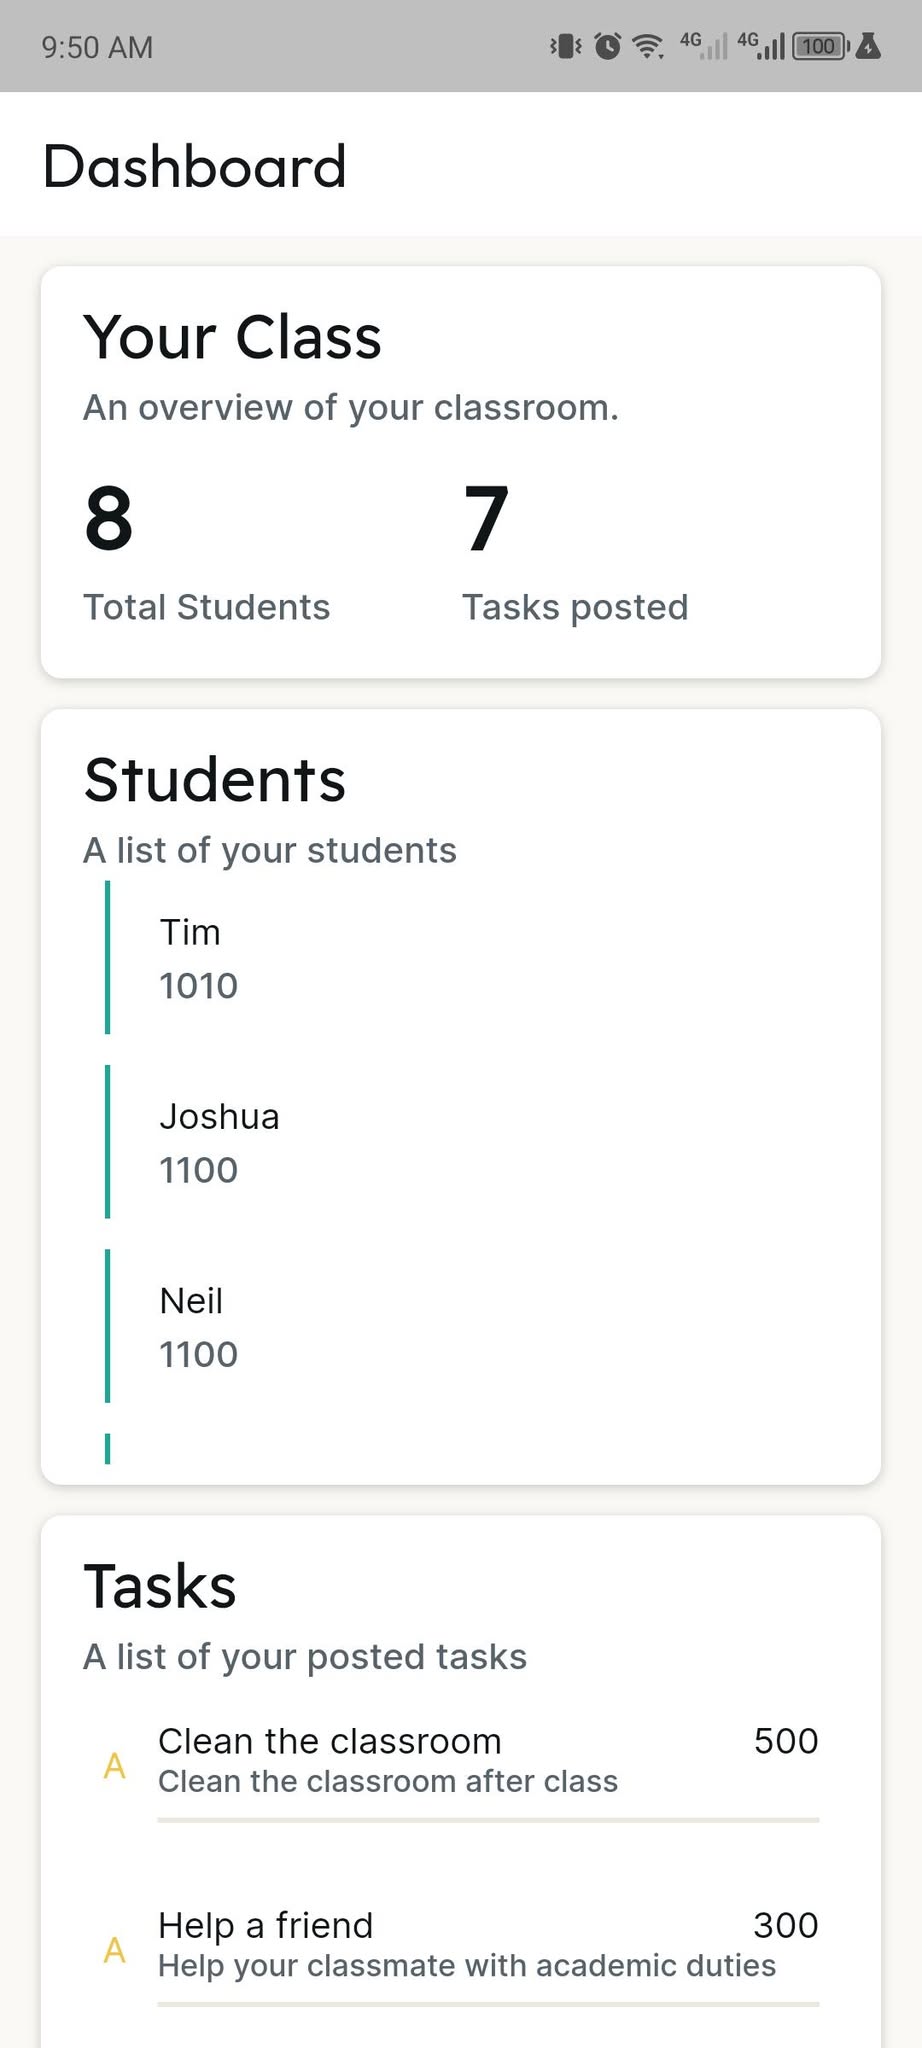Tap the Total Students count of 8
This screenshot has width=922, height=2048.
pyautogui.click(x=109, y=518)
